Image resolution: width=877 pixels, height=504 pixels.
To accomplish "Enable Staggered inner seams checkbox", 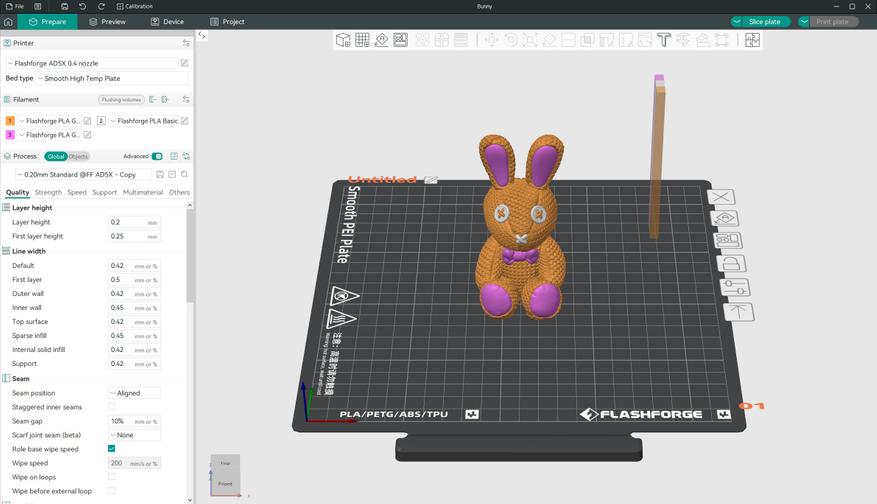I will pos(111,407).
